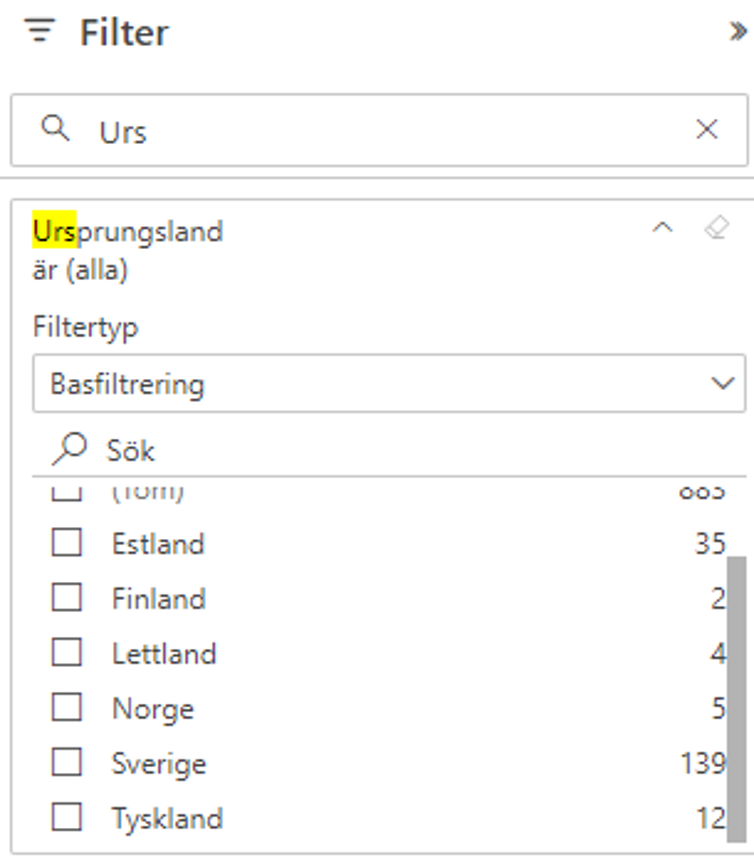Open the Basfiltrering filter type dropdown

pos(389,383)
